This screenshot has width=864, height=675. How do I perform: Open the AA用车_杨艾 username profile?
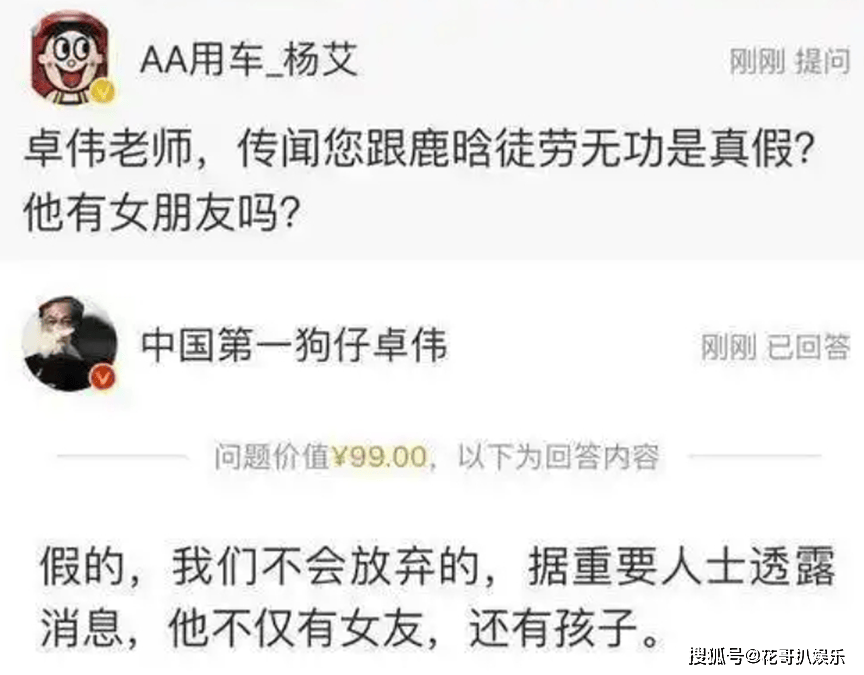[x=249, y=60]
